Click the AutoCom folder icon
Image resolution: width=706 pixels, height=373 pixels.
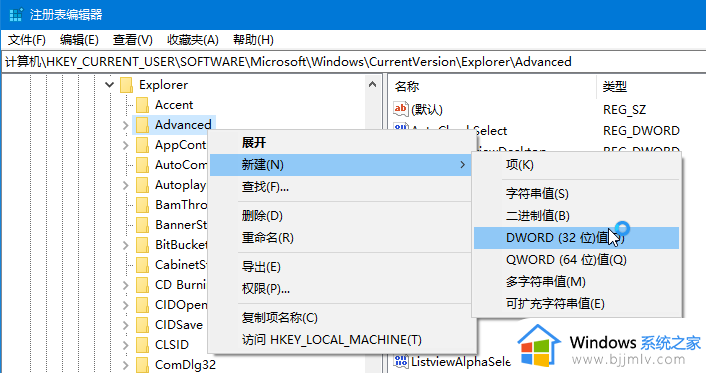(x=142, y=164)
